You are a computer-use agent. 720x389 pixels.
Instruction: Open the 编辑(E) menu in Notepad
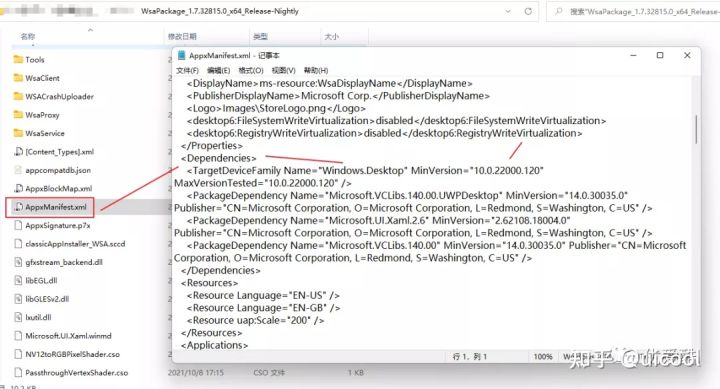[x=219, y=70]
